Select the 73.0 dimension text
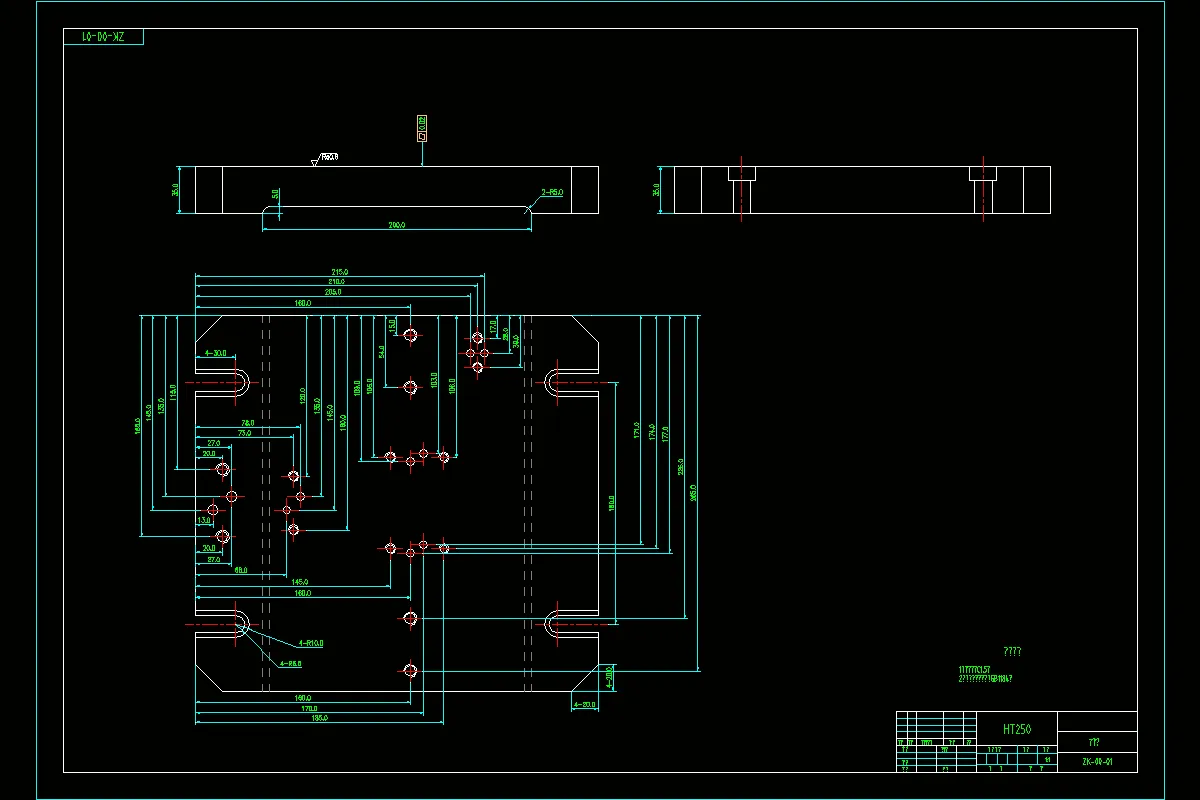The height and width of the screenshot is (800, 1200). point(245,434)
